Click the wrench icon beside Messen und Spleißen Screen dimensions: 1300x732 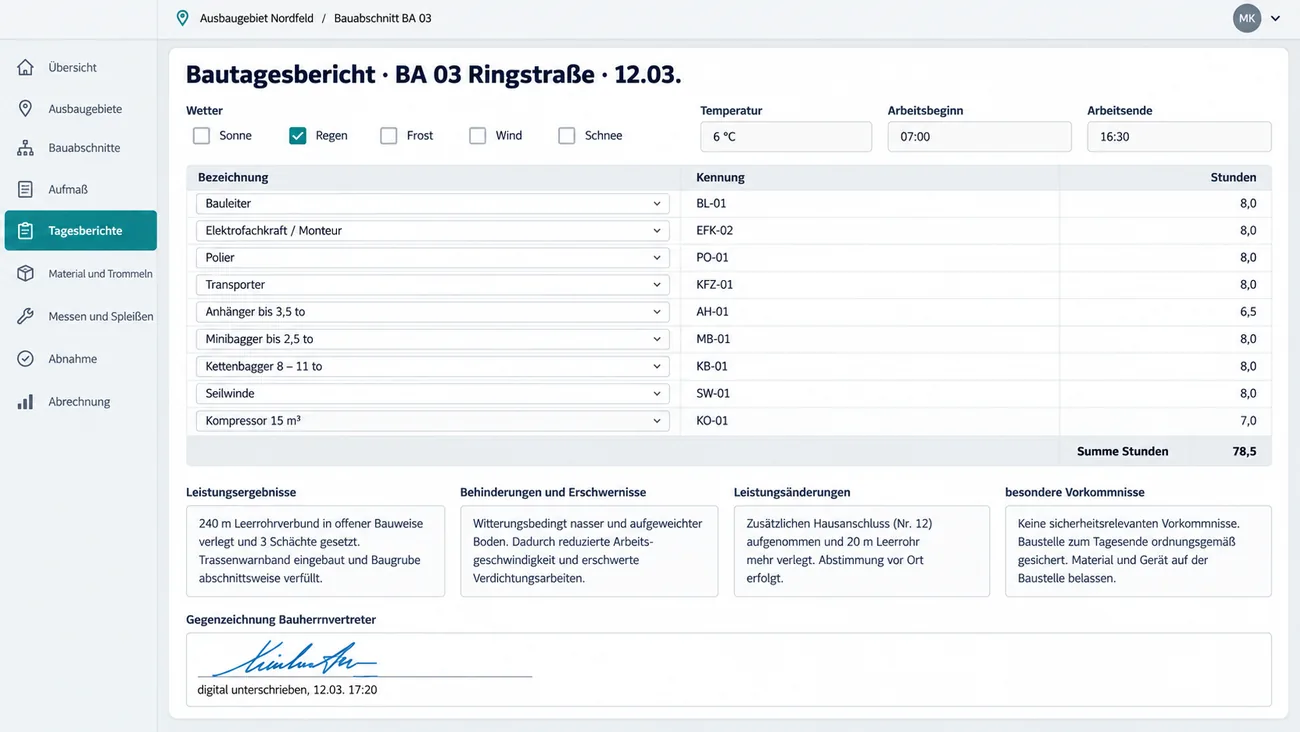26,316
